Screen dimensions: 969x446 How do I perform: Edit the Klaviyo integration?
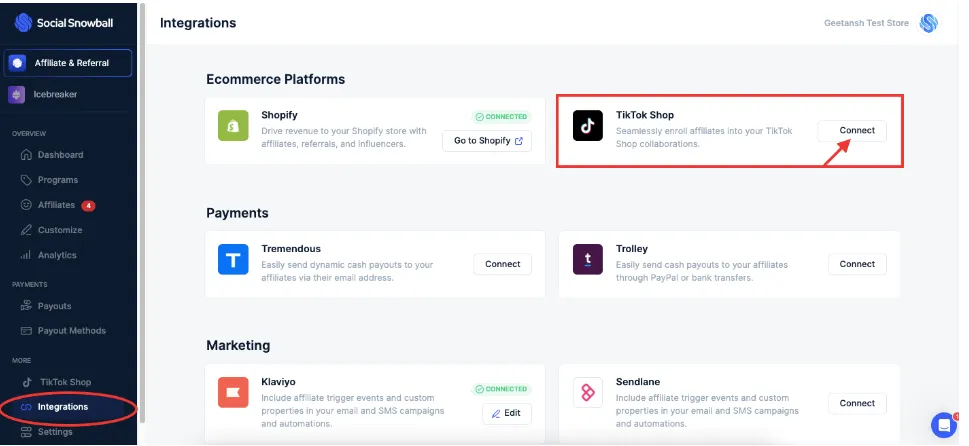click(507, 413)
